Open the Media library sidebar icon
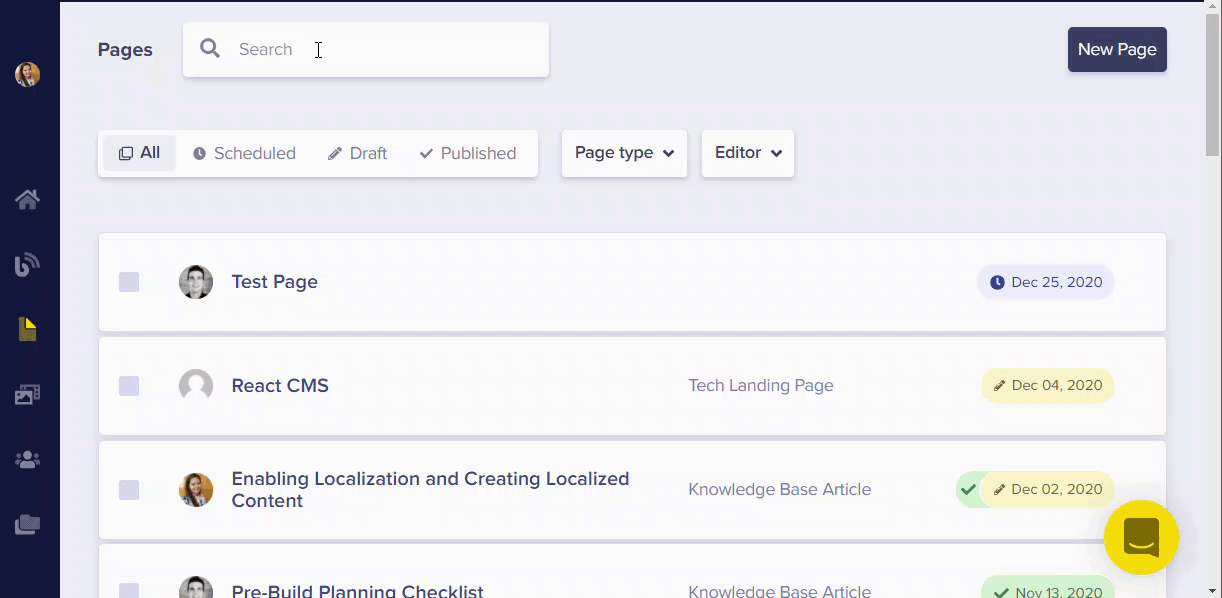This screenshot has width=1222, height=598. click(x=27, y=395)
